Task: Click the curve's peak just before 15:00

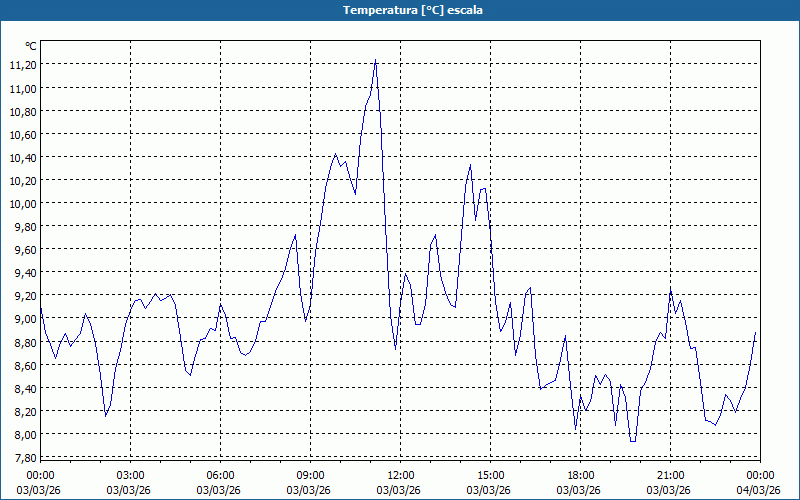Action: click(x=470, y=165)
